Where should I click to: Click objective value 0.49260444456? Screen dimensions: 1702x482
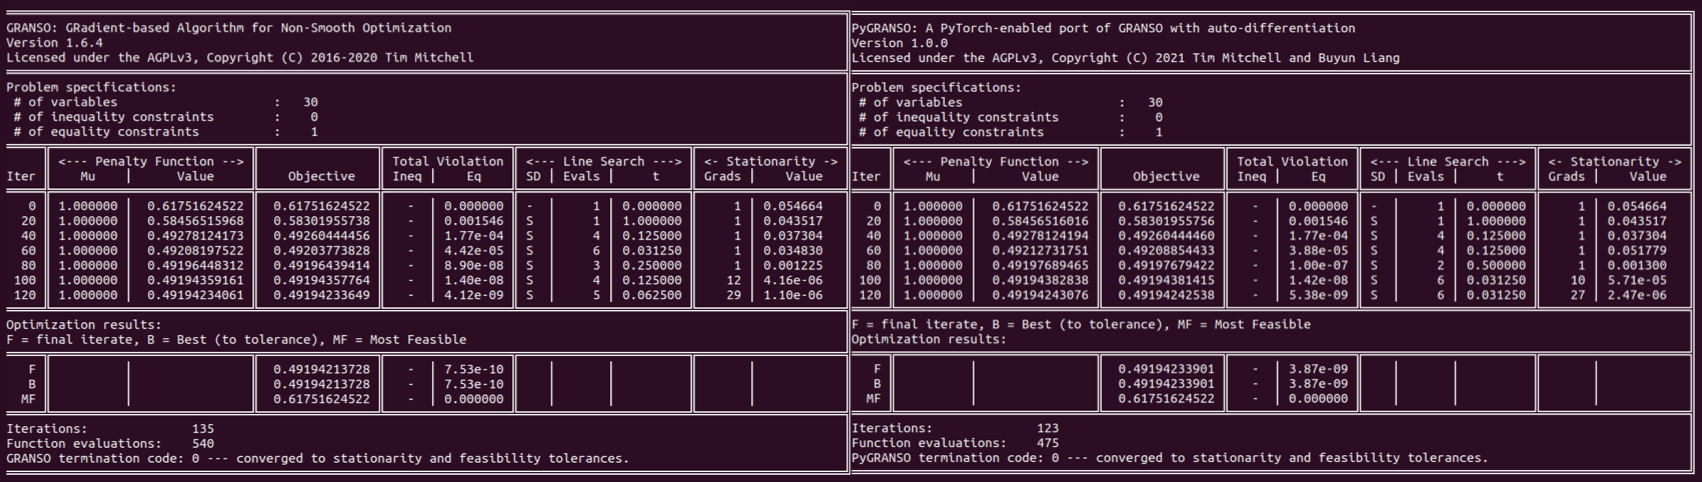pyautogui.click(x=322, y=236)
